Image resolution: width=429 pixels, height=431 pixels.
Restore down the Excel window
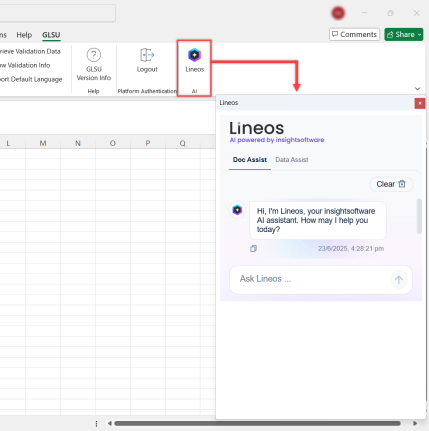pyautogui.click(x=390, y=13)
